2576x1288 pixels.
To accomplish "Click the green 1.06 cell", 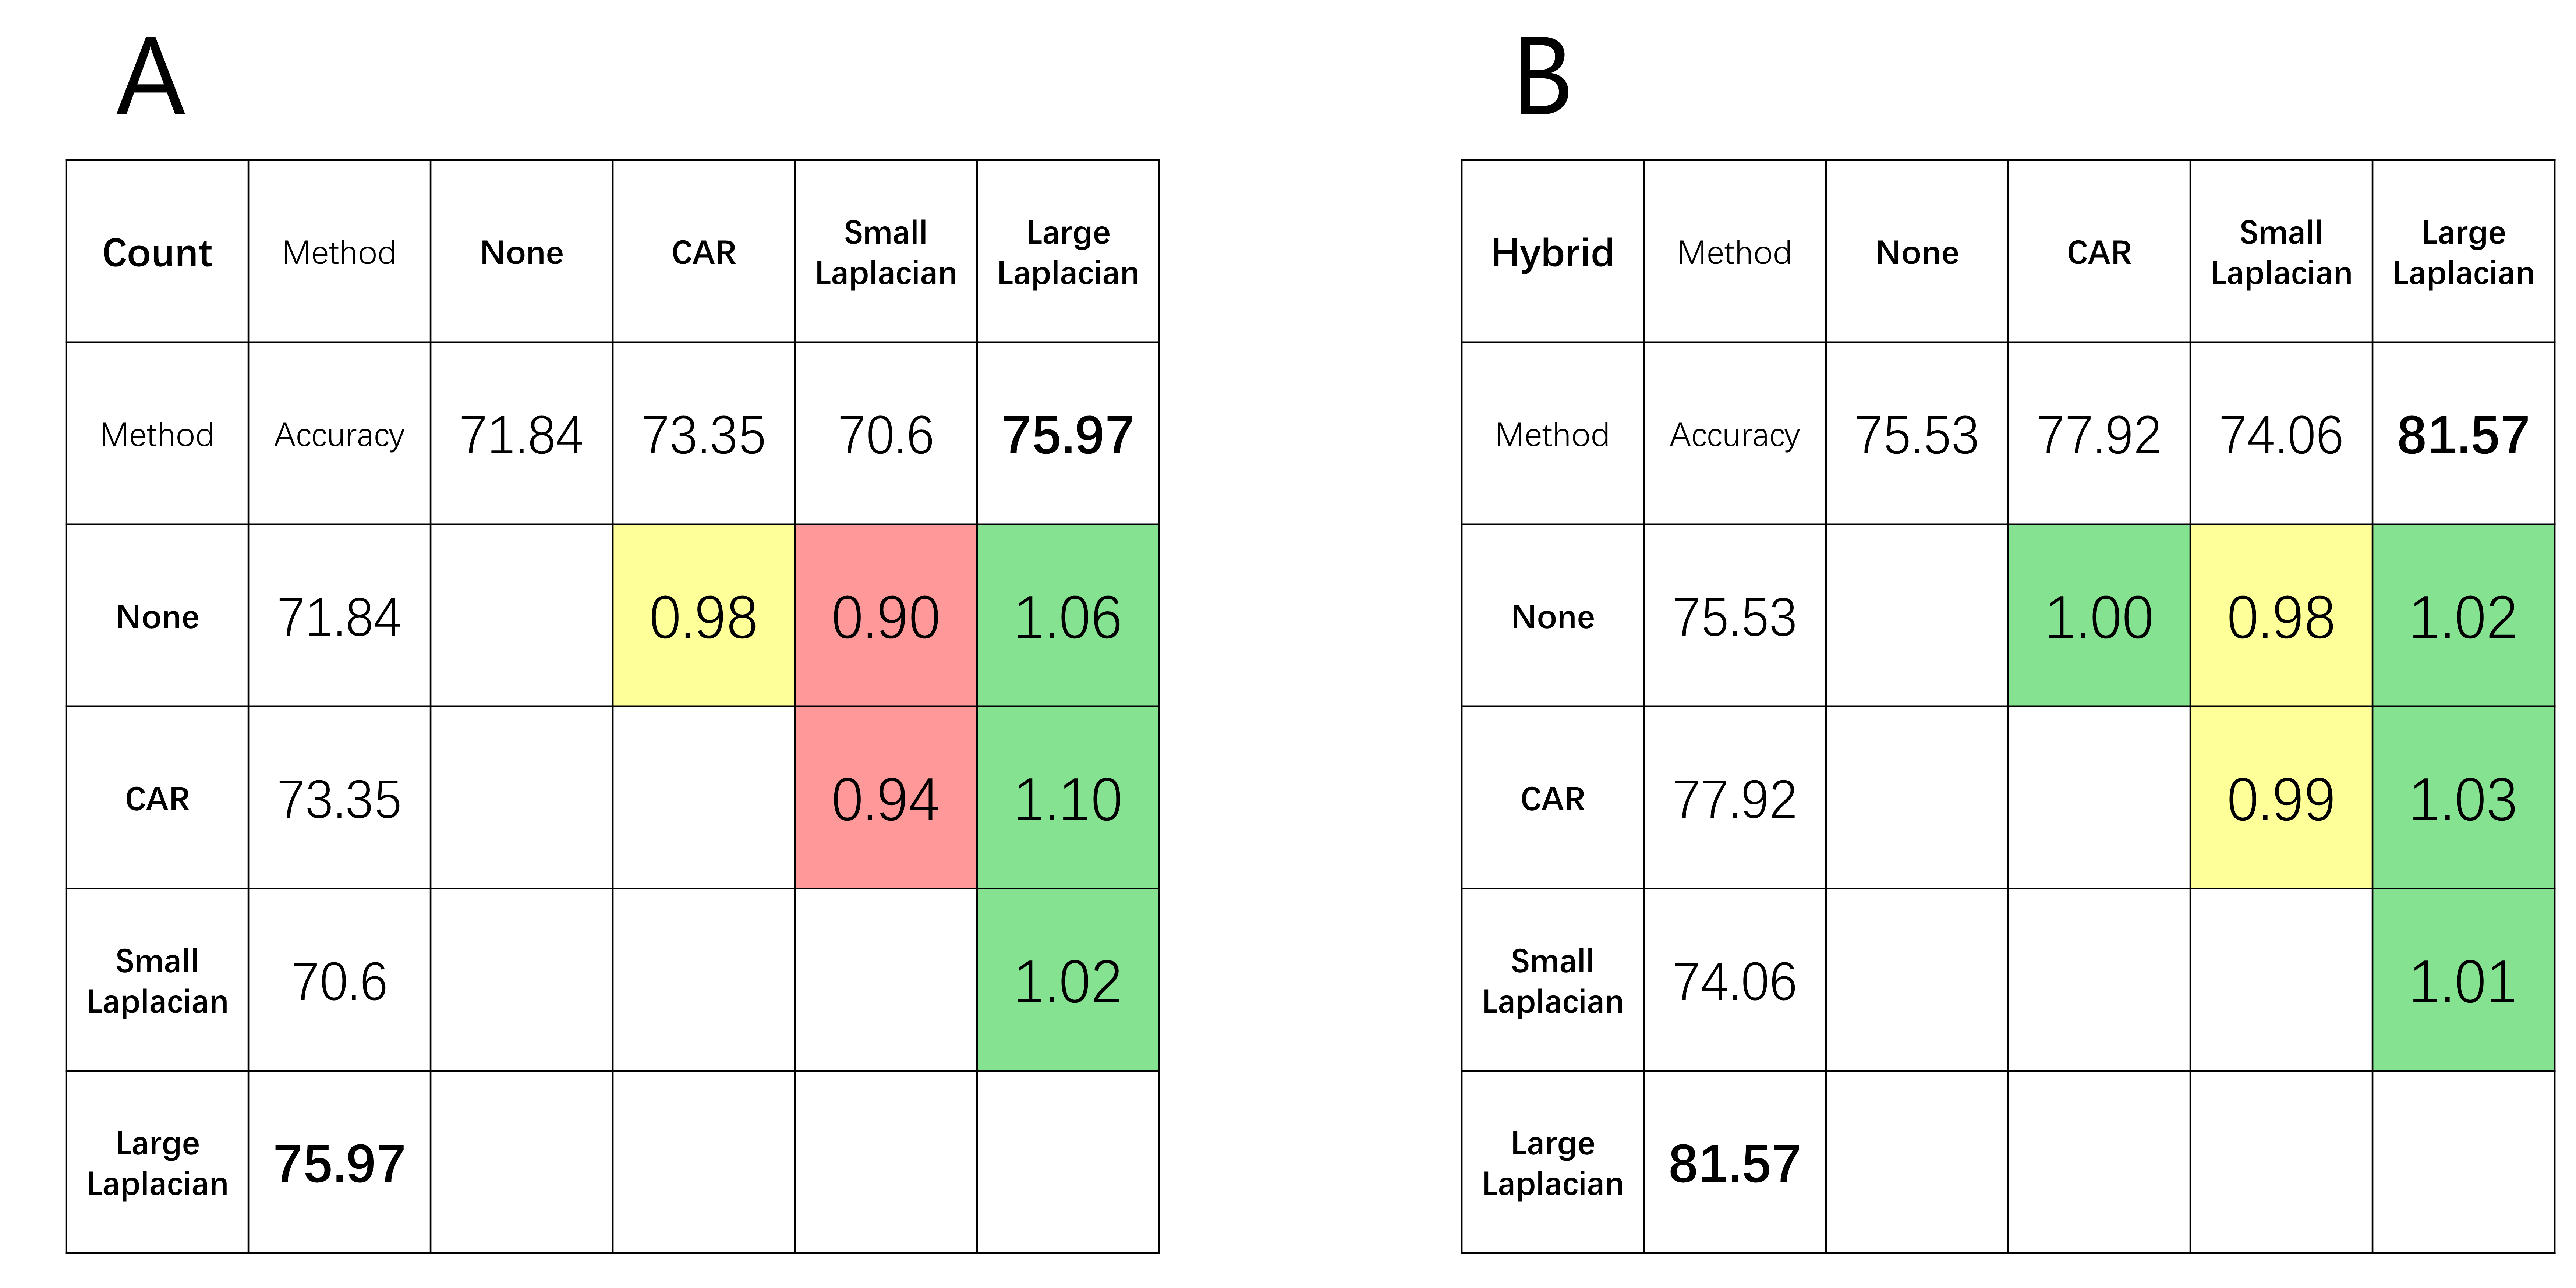I will click(x=1067, y=616).
